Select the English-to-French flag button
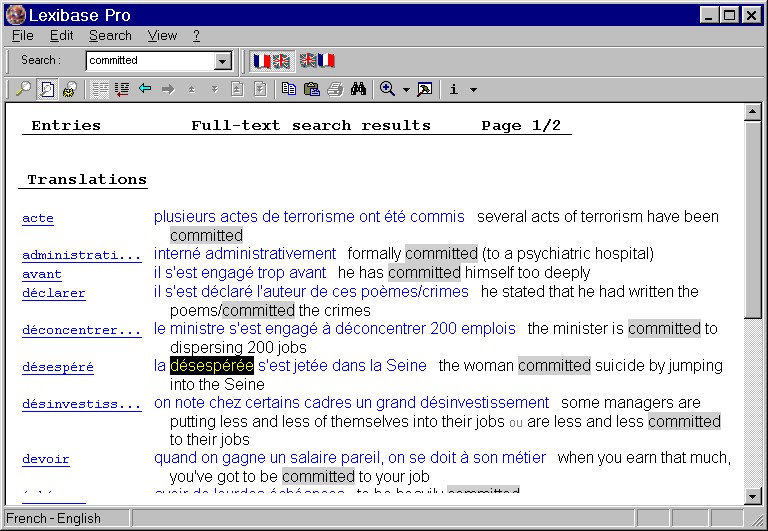Viewport: 768px width, 531px height. pos(317,61)
